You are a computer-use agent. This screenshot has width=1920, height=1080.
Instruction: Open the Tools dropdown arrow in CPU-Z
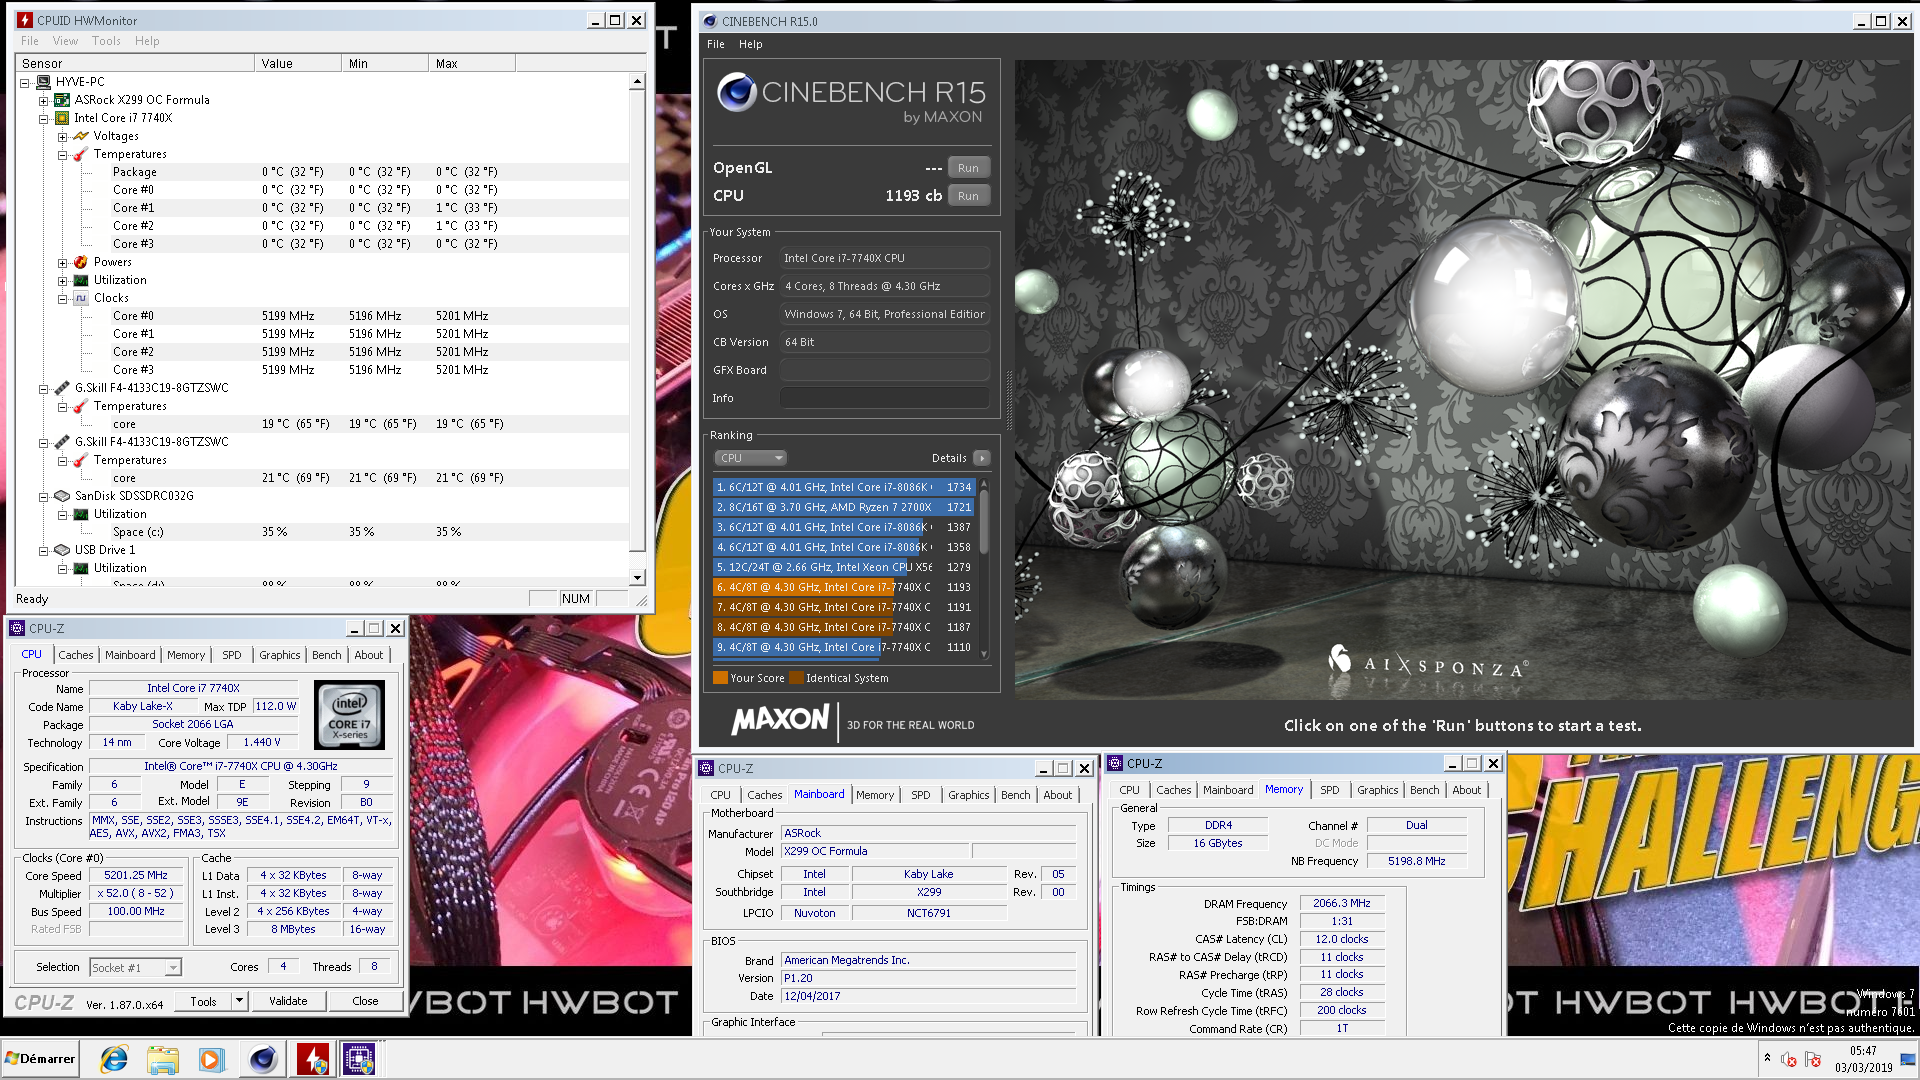click(x=239, y=1000)
